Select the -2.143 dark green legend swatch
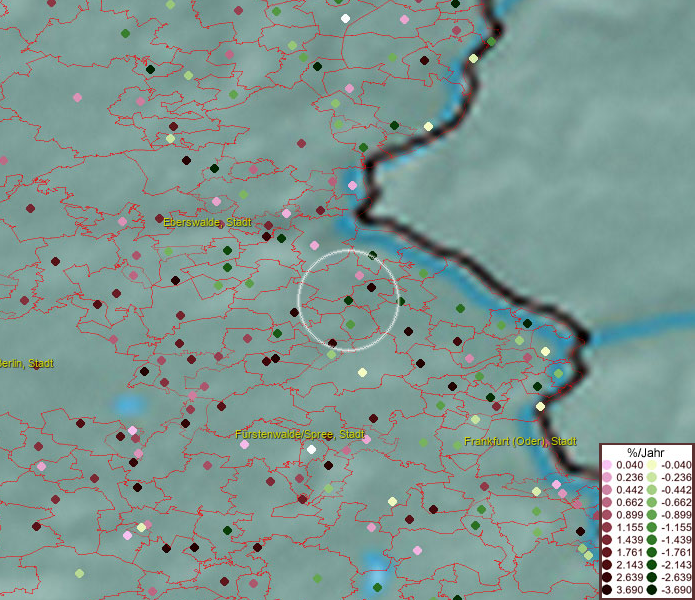The image size is (695, 600). [651, 565]
